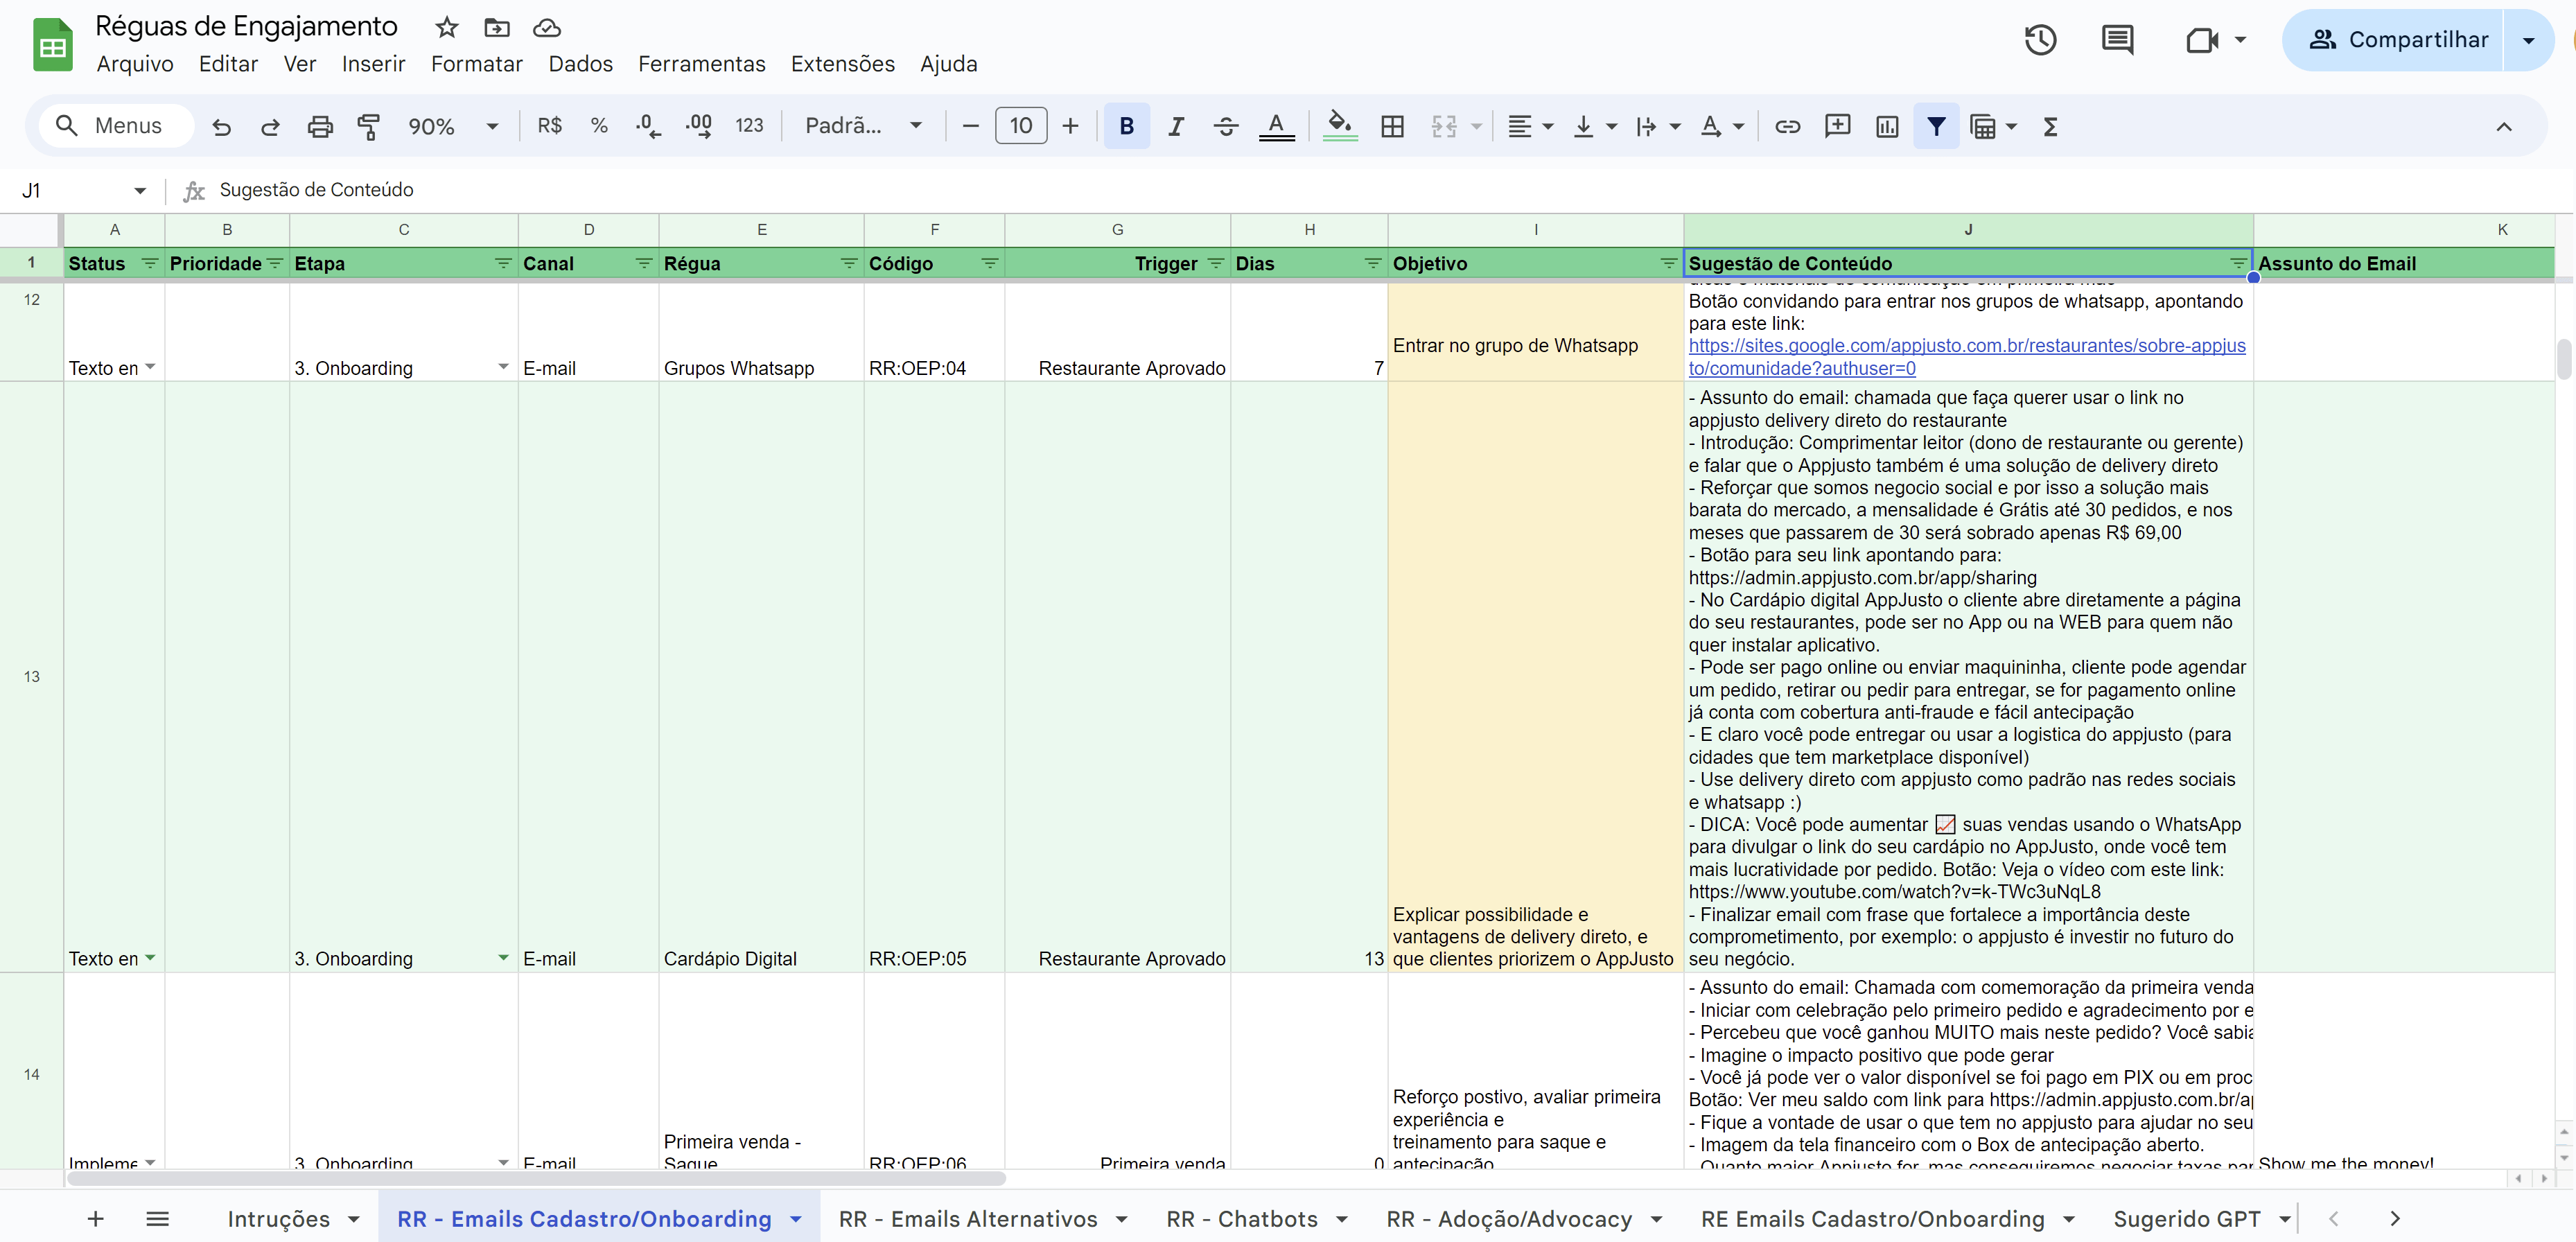Image resolution: width=2576 pixels, height=1242 pixels.
Task: Open more number formats 123
Action: 749,126
